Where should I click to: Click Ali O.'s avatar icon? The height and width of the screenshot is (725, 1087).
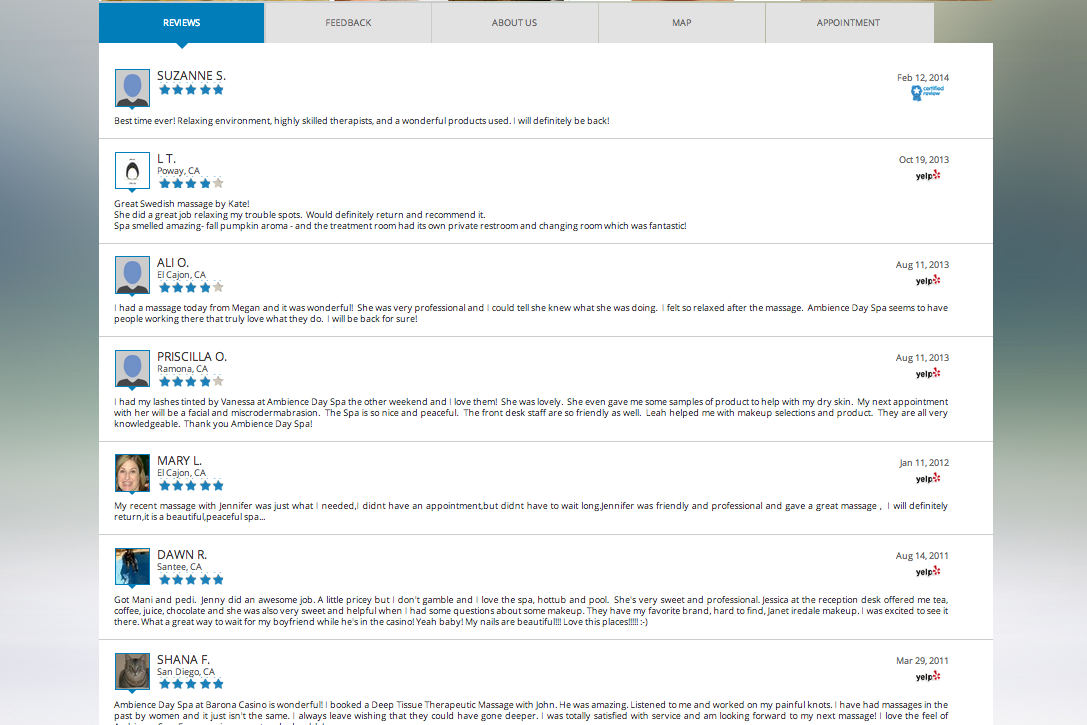[132, 274]
